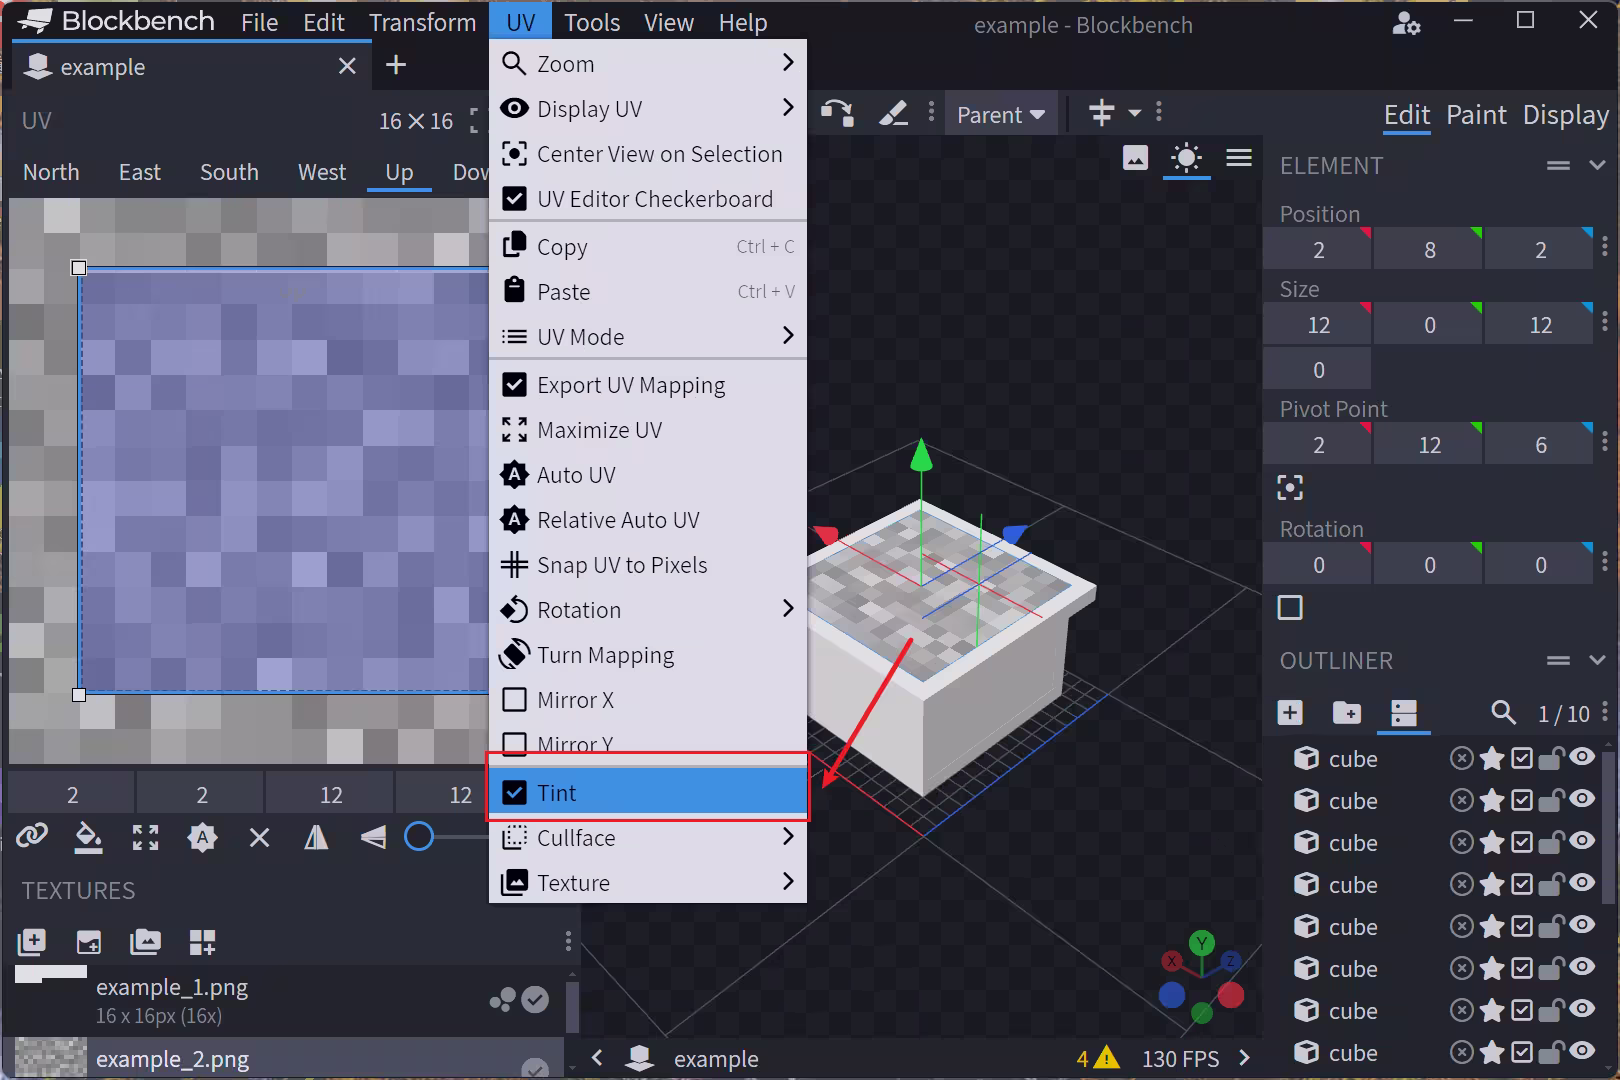Enable the Mirror X checkbox
This screenshot has width=1620, height=1080.
[x=515, y=700]
